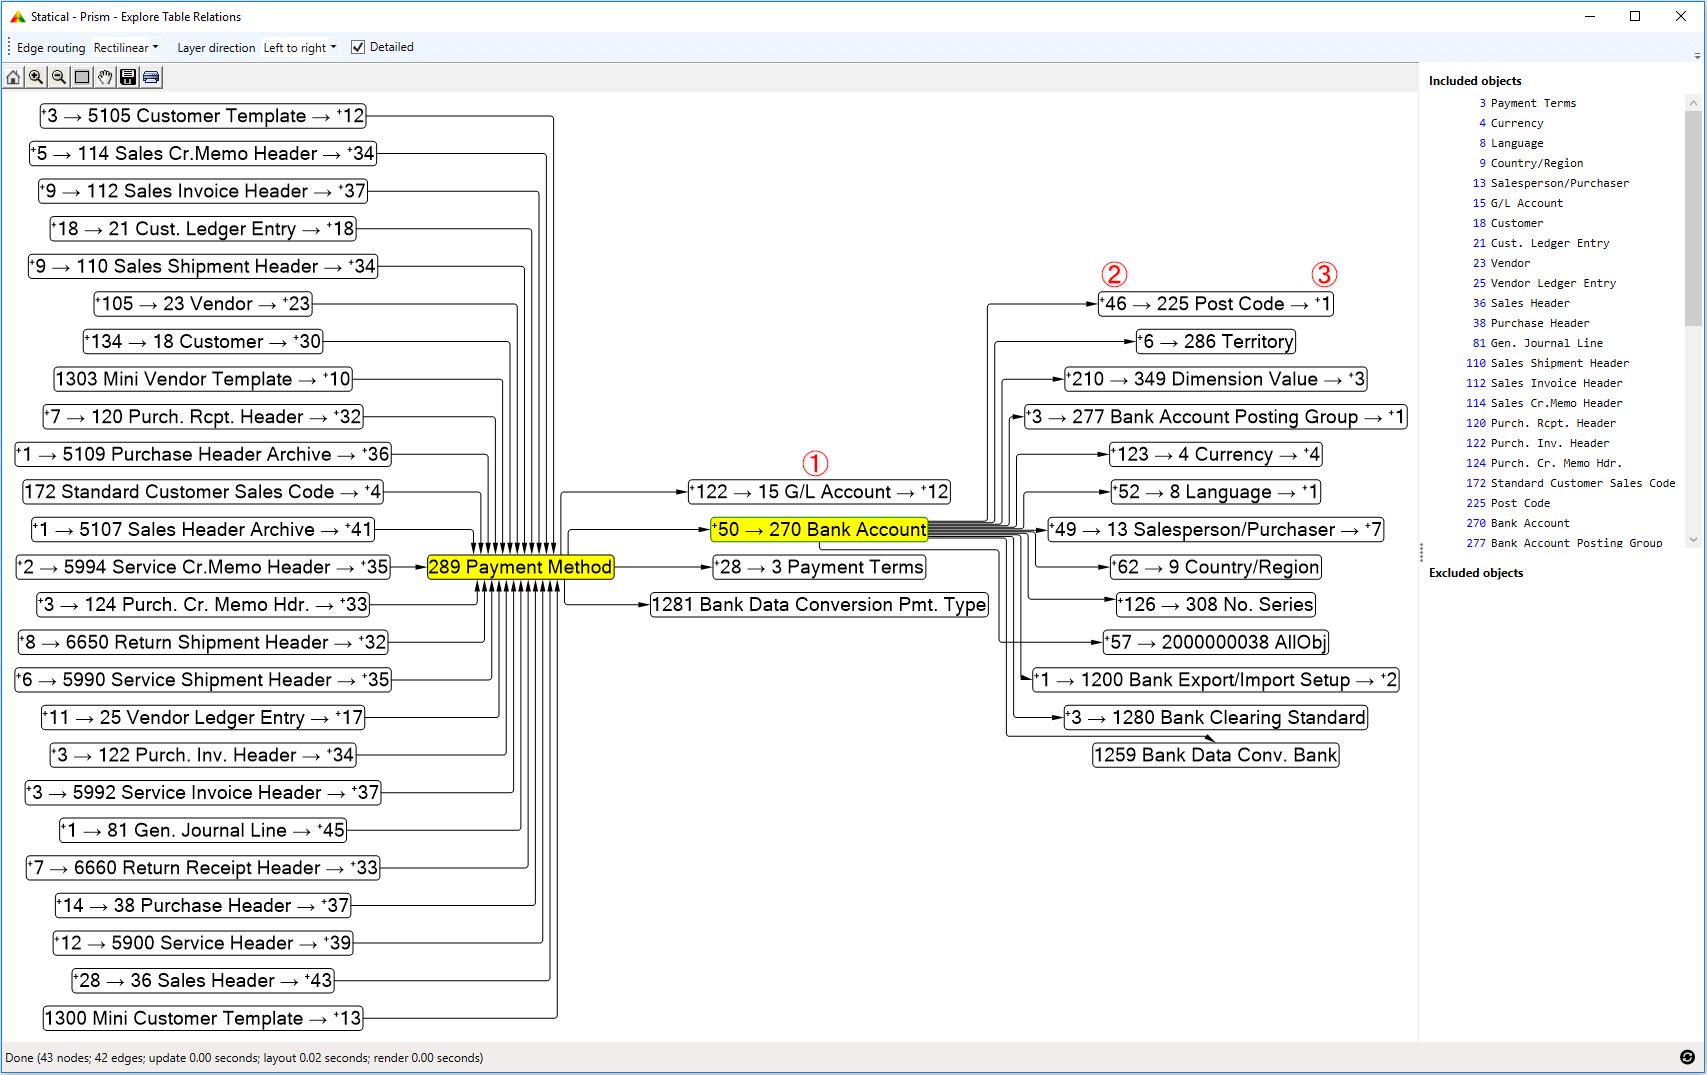Viewport: 1707px width, 1075px height.
Task: Click the zoom in magnifier icon
Action: pyautogui.click(x=36, y=77)
